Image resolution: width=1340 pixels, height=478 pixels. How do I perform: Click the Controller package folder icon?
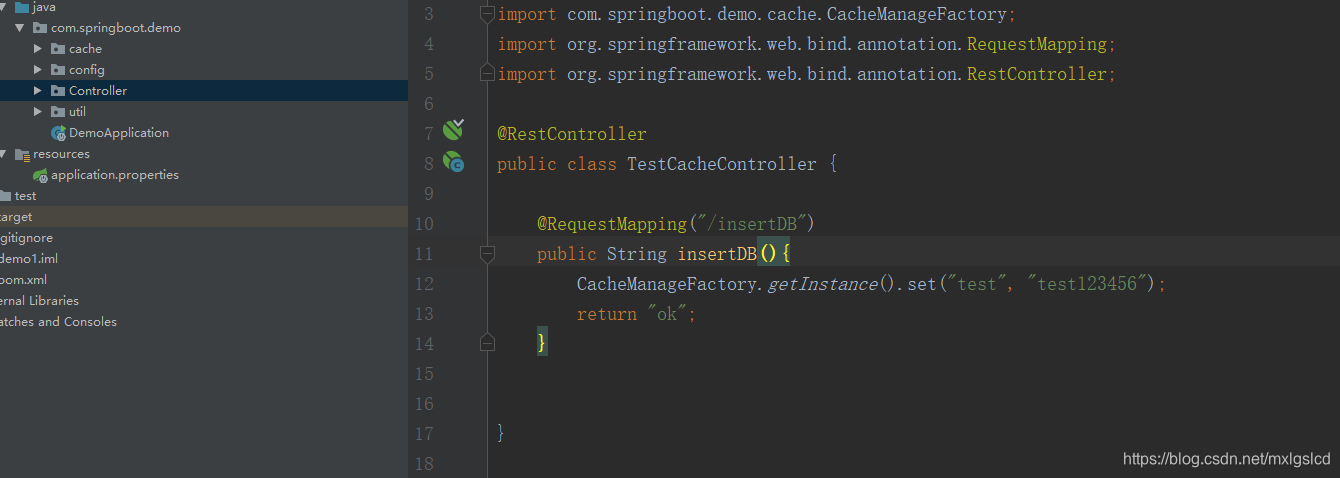click(58, 91)
